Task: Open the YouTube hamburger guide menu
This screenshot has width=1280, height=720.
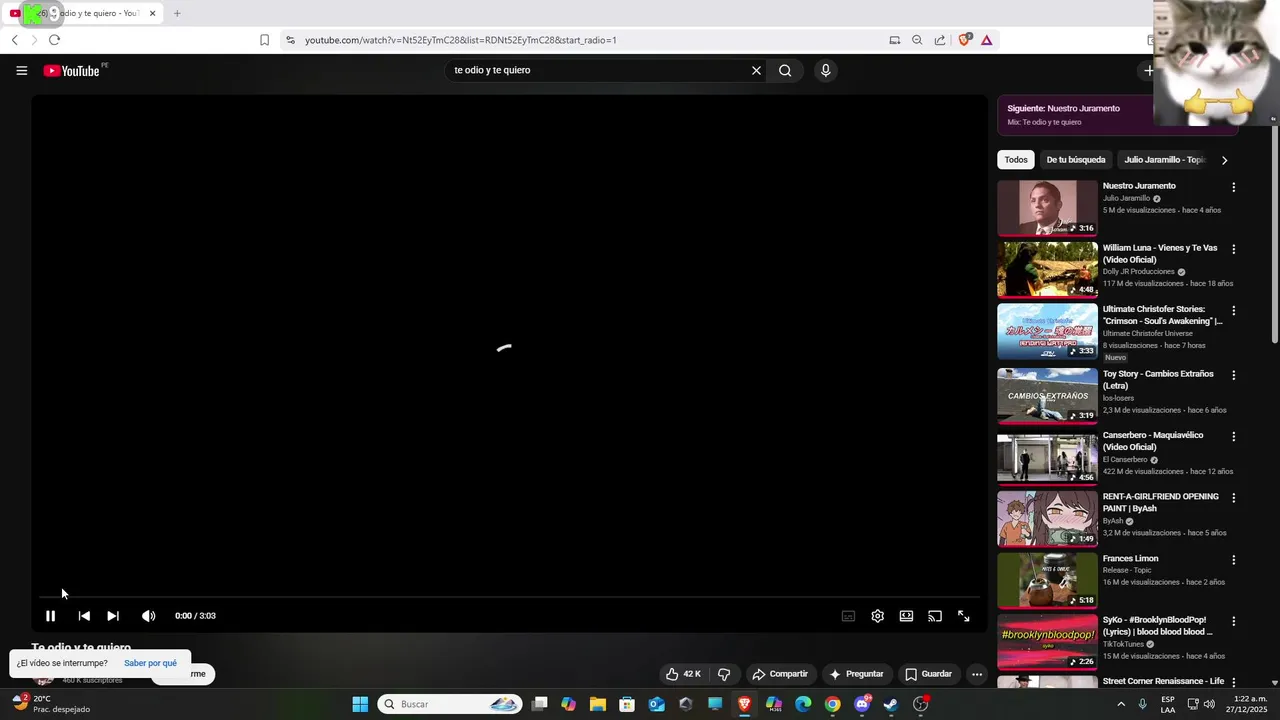Action: point(21,70)
